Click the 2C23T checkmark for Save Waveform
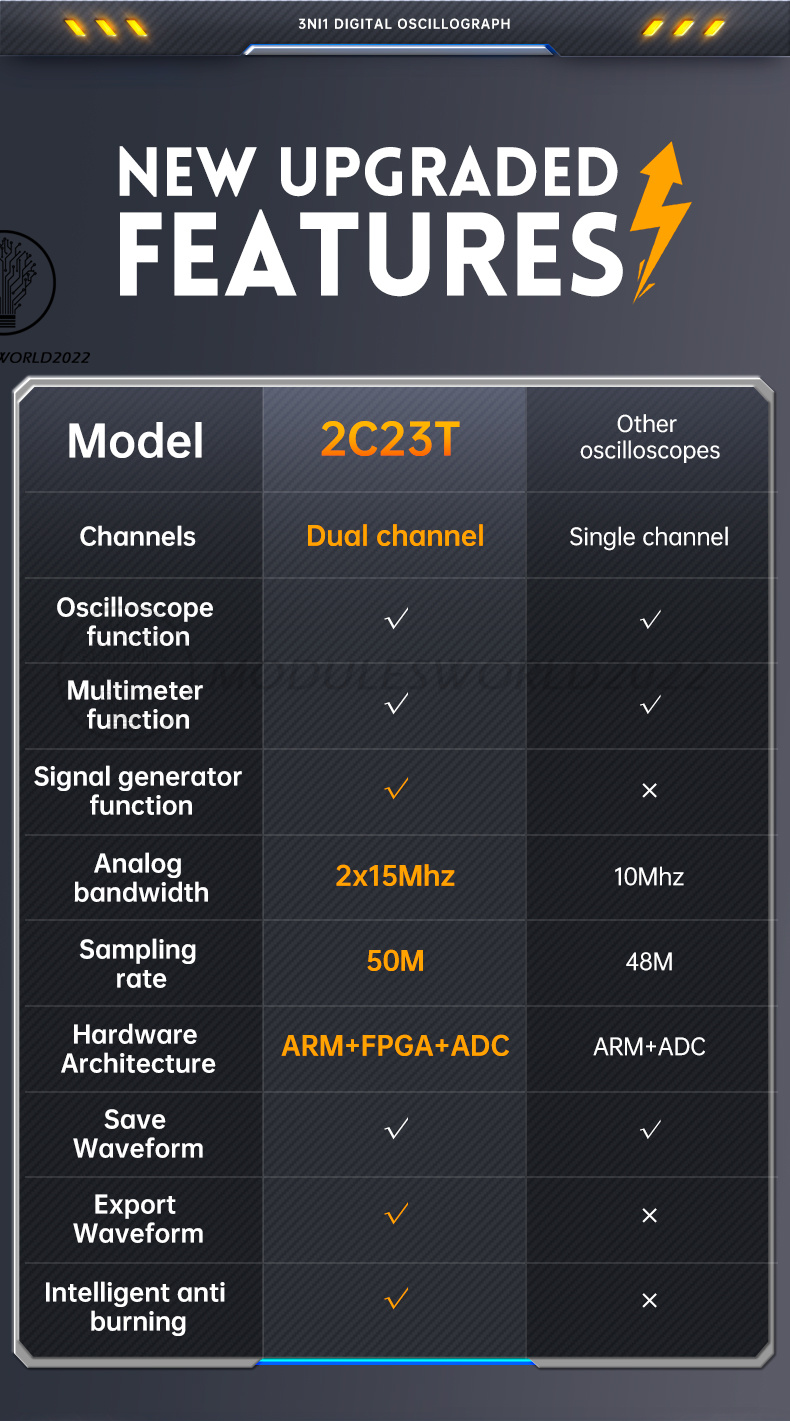 click(396, 1130)
